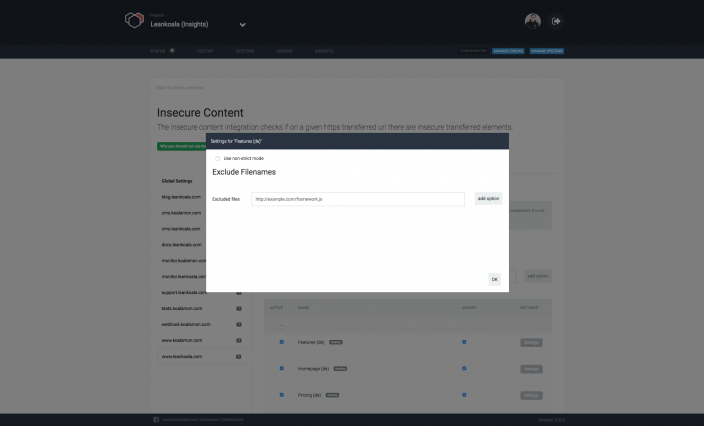Click the MANAGE SYSTEMS button
Screen dimensions: 704x426
click(546, 51)
